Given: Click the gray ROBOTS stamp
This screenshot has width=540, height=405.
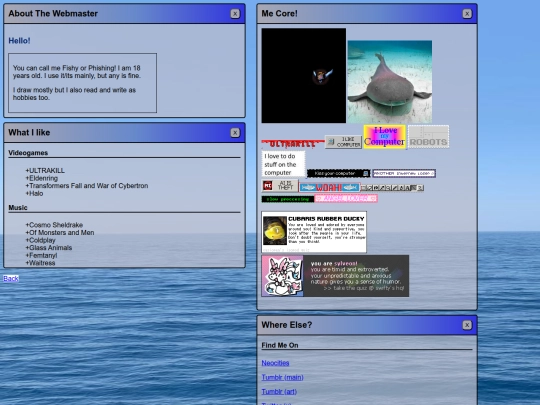Looking at the screenshot, I should (x=428, y=137).
